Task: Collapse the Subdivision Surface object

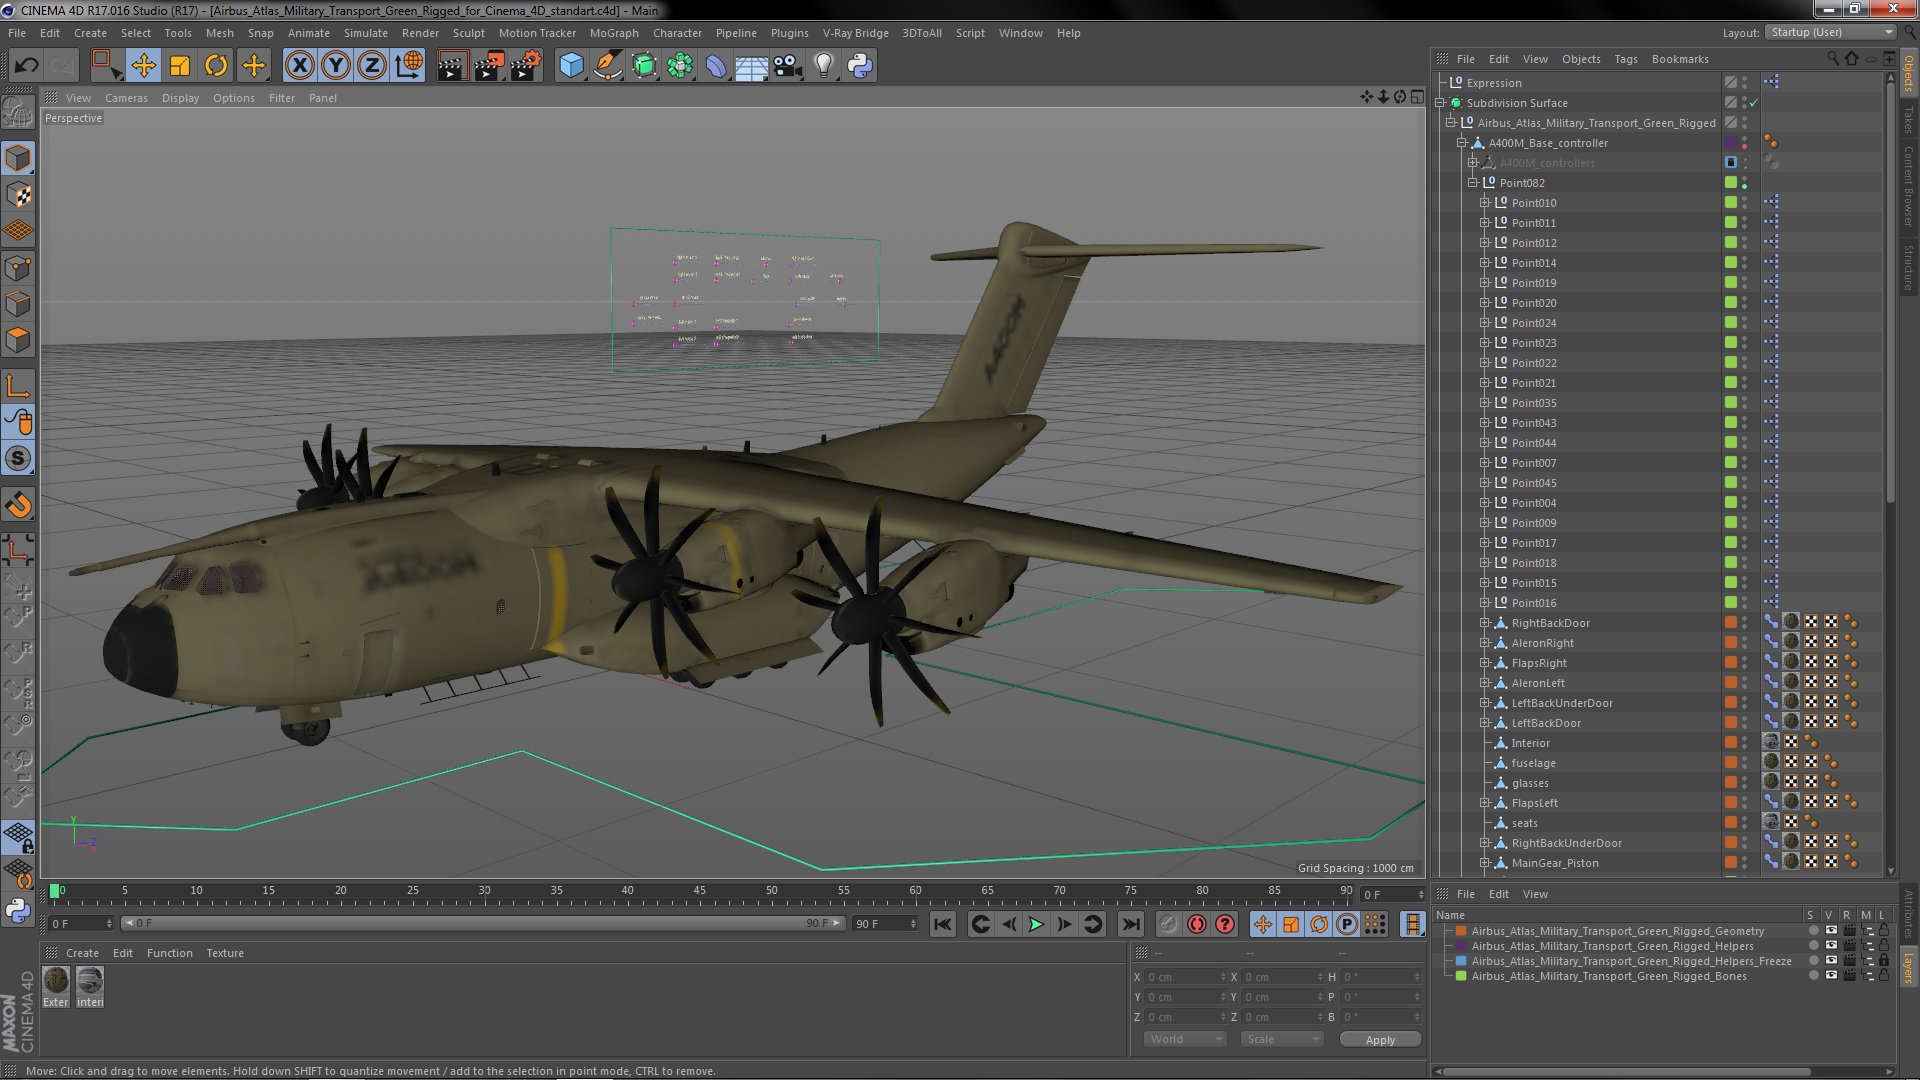Action: pos(1441,103)
